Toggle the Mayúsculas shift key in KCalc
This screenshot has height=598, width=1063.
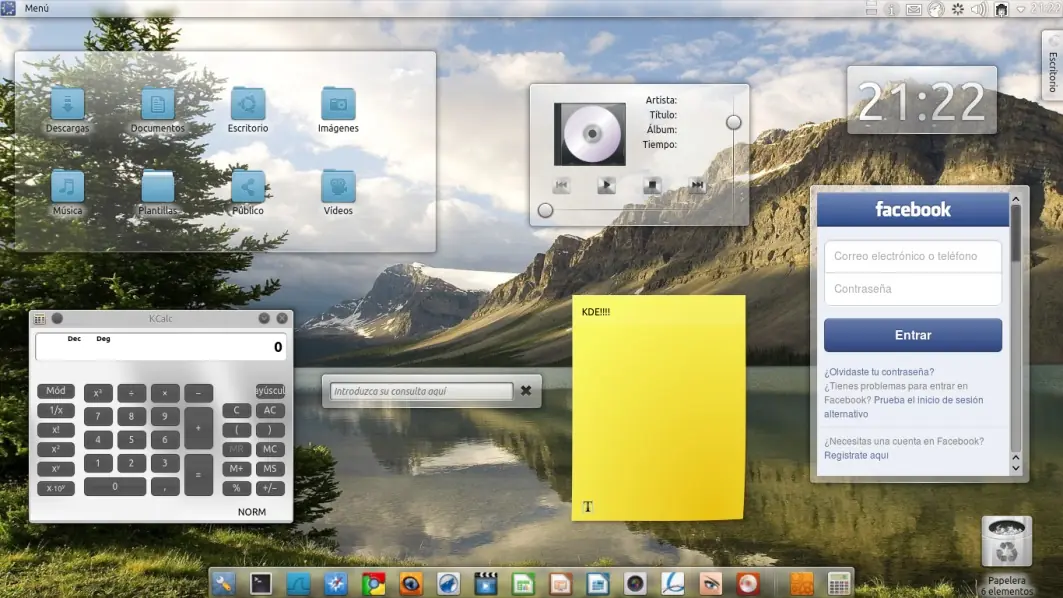point(270,391)
